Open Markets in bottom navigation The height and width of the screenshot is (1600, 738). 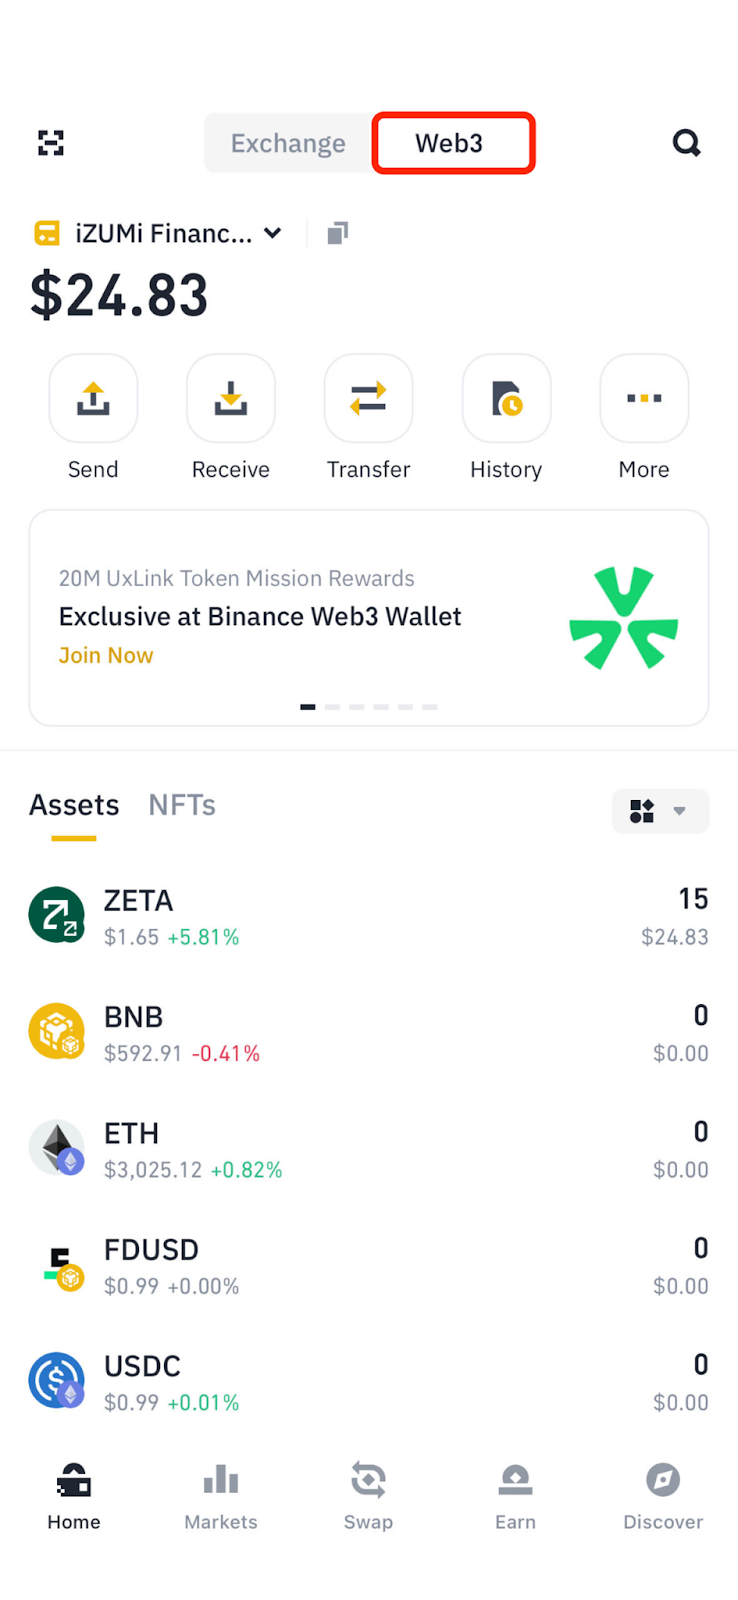coord(221,1495)
